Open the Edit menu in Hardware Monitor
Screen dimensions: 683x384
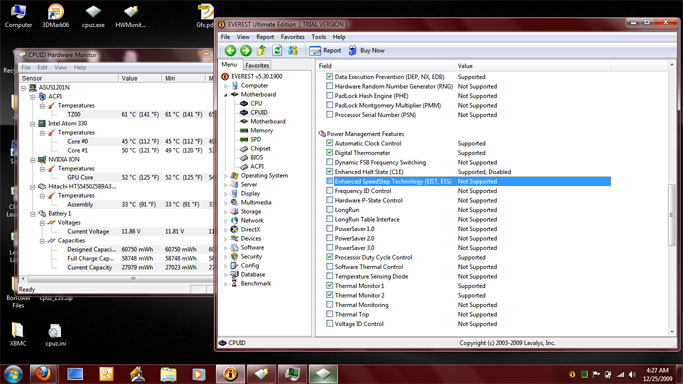point(42,67)
